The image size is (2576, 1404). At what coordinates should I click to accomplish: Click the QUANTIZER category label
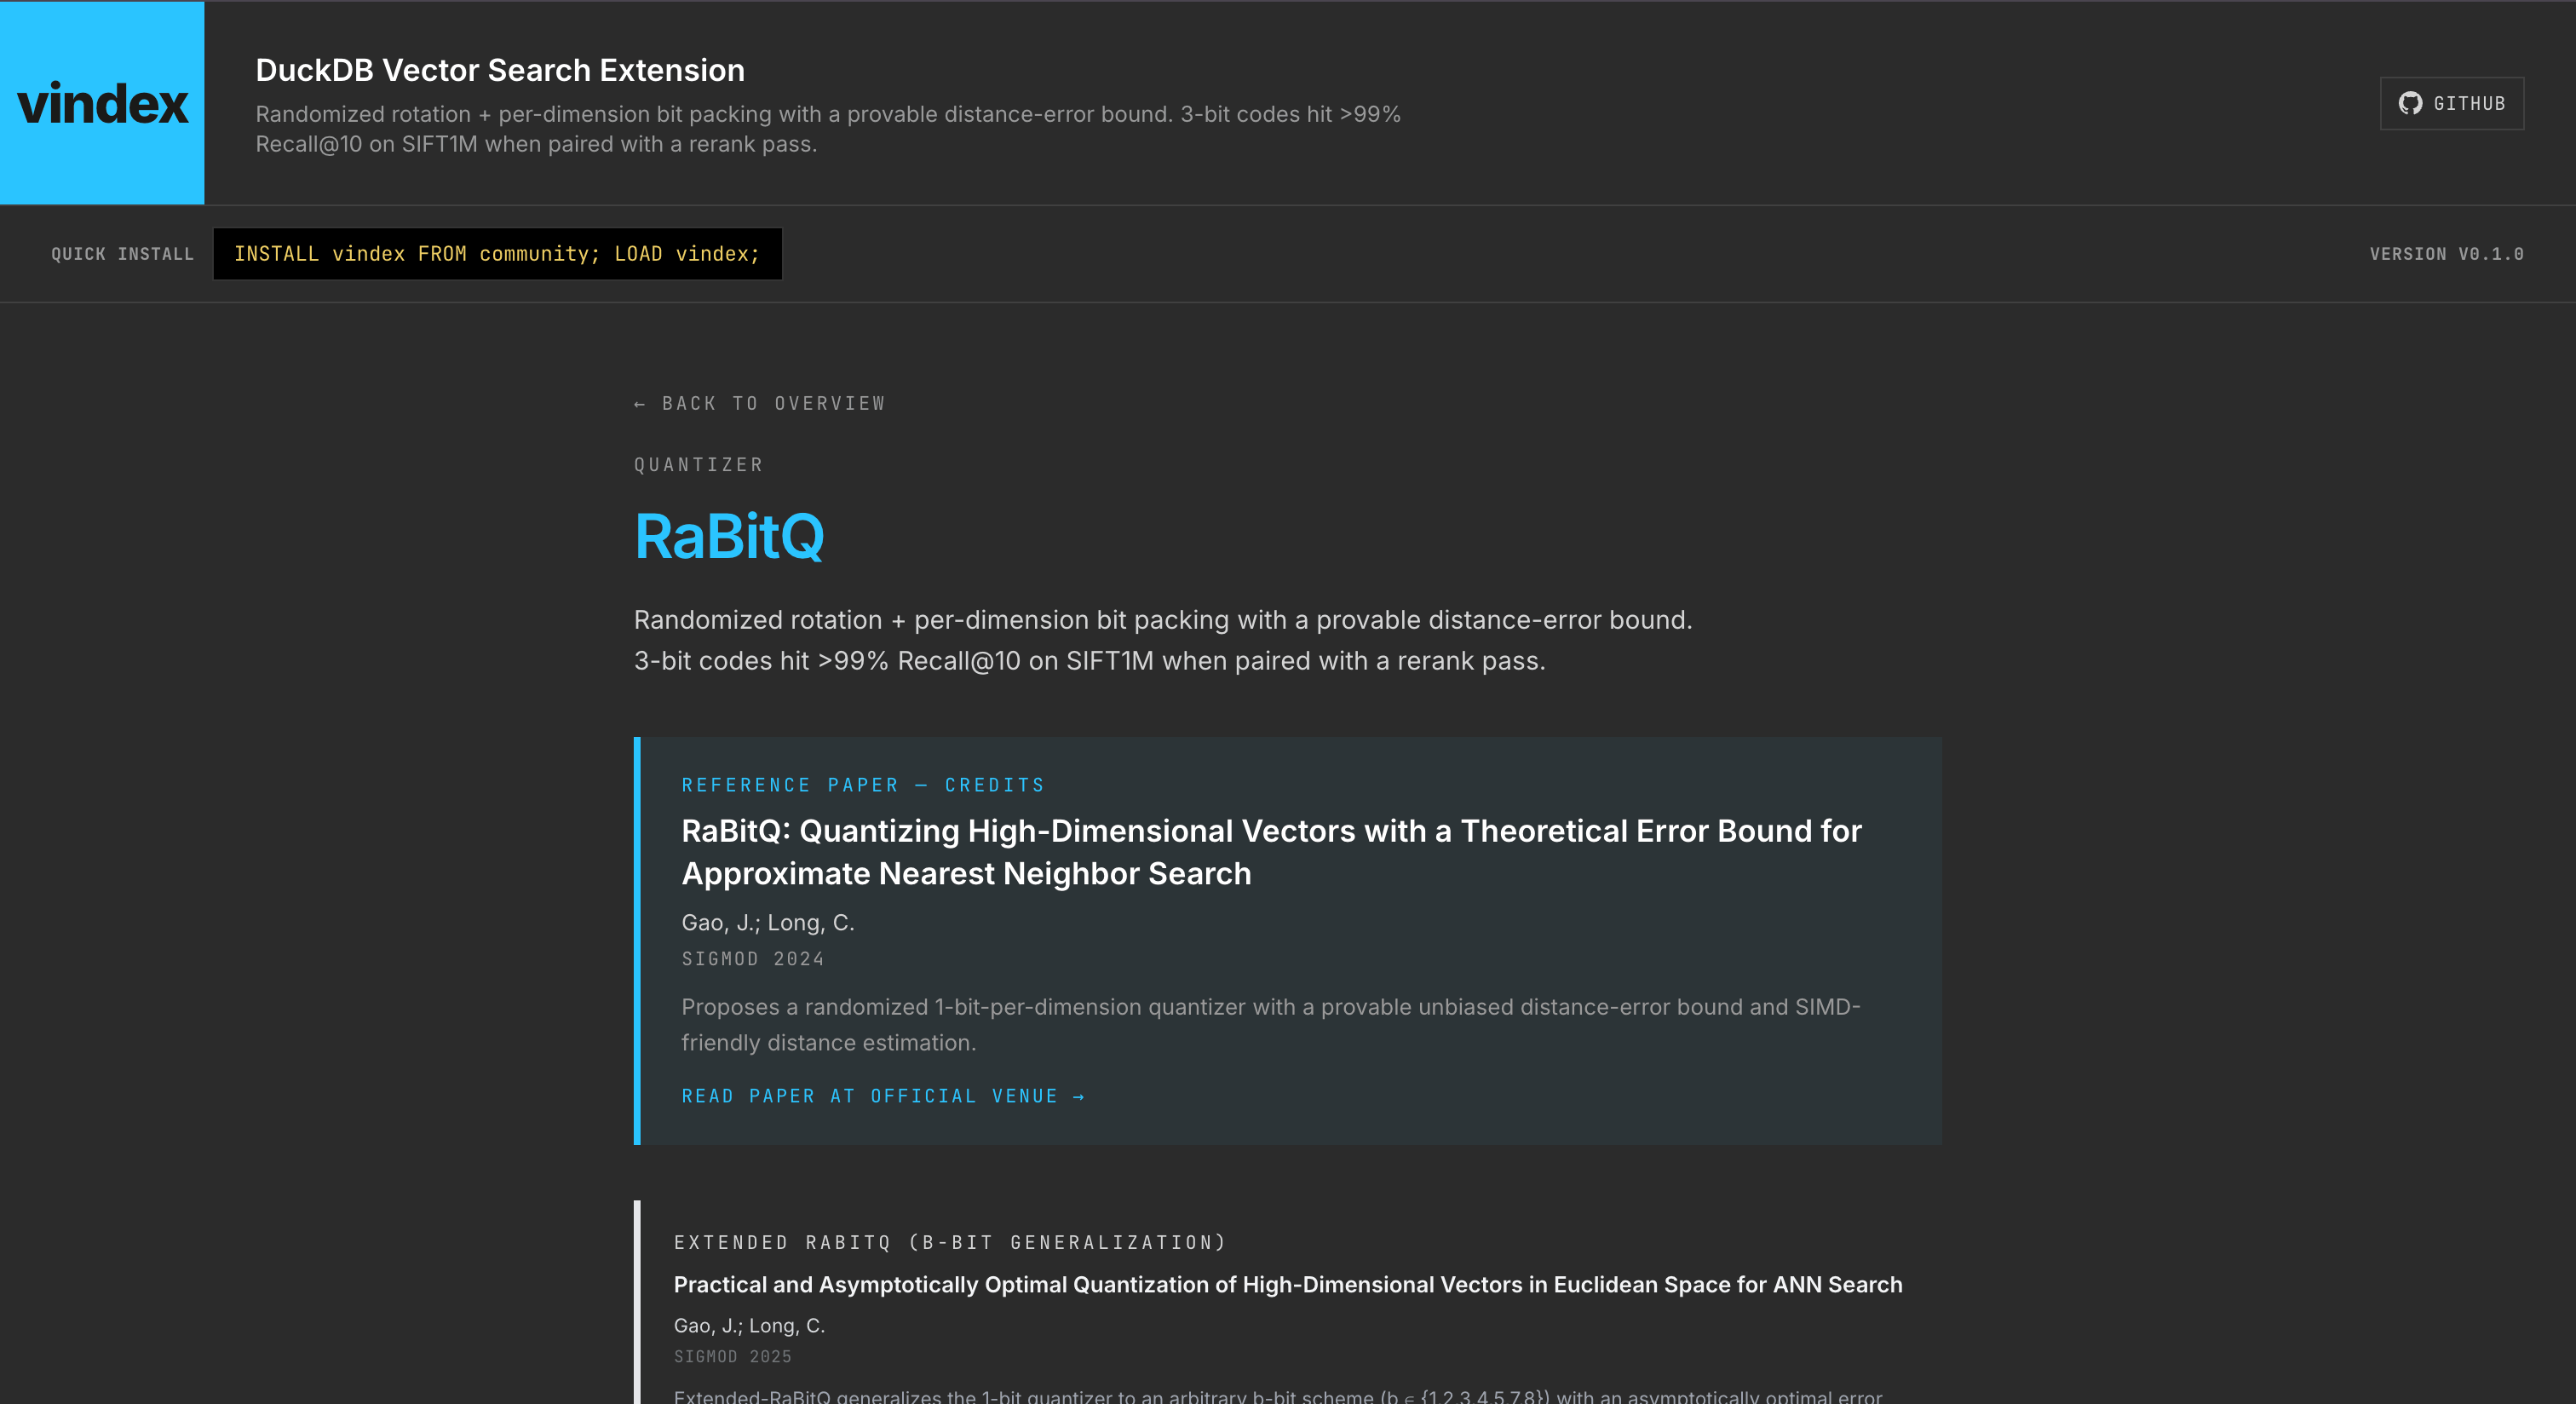(698, 464)
